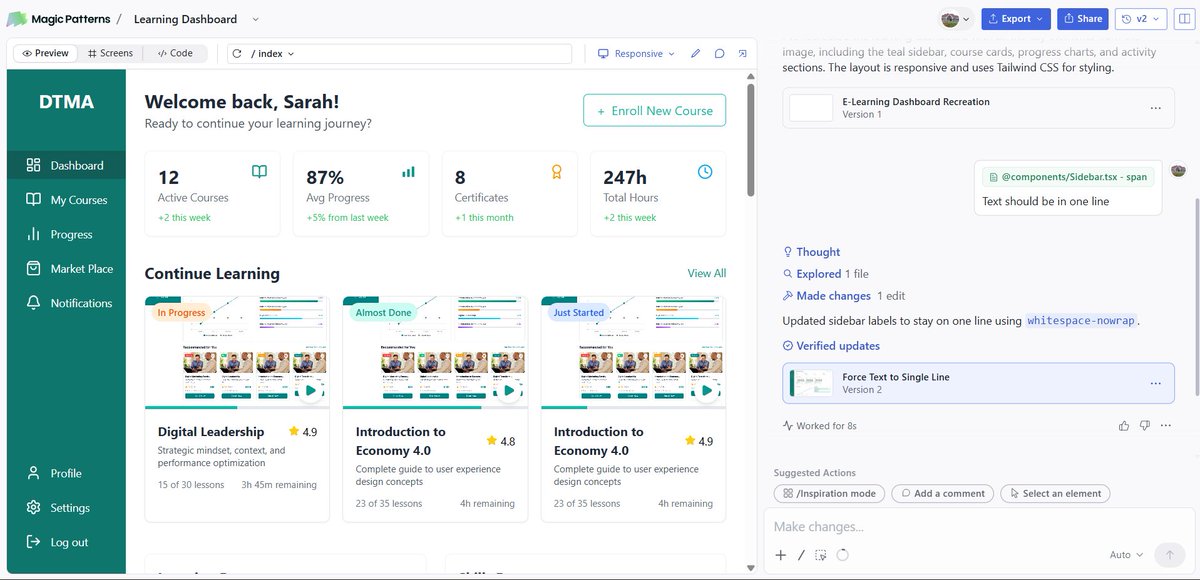Click the comment bubble icon in preview toolbar
This screenshot has width=1200, height=580.
(719, 53)
